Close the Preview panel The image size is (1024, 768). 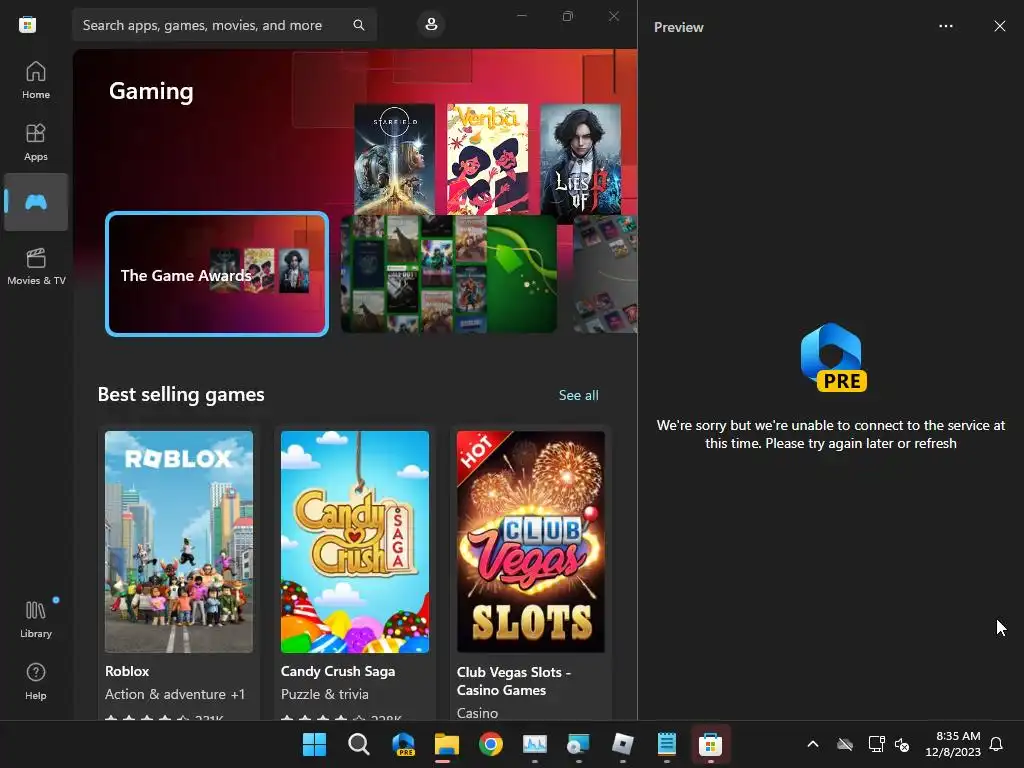[x=1000, y=26]
